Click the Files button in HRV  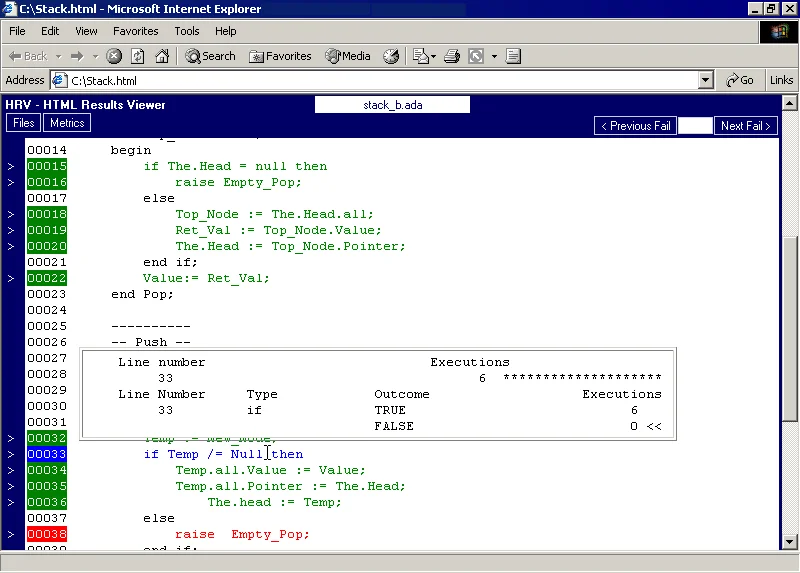[x=23, y=123]
